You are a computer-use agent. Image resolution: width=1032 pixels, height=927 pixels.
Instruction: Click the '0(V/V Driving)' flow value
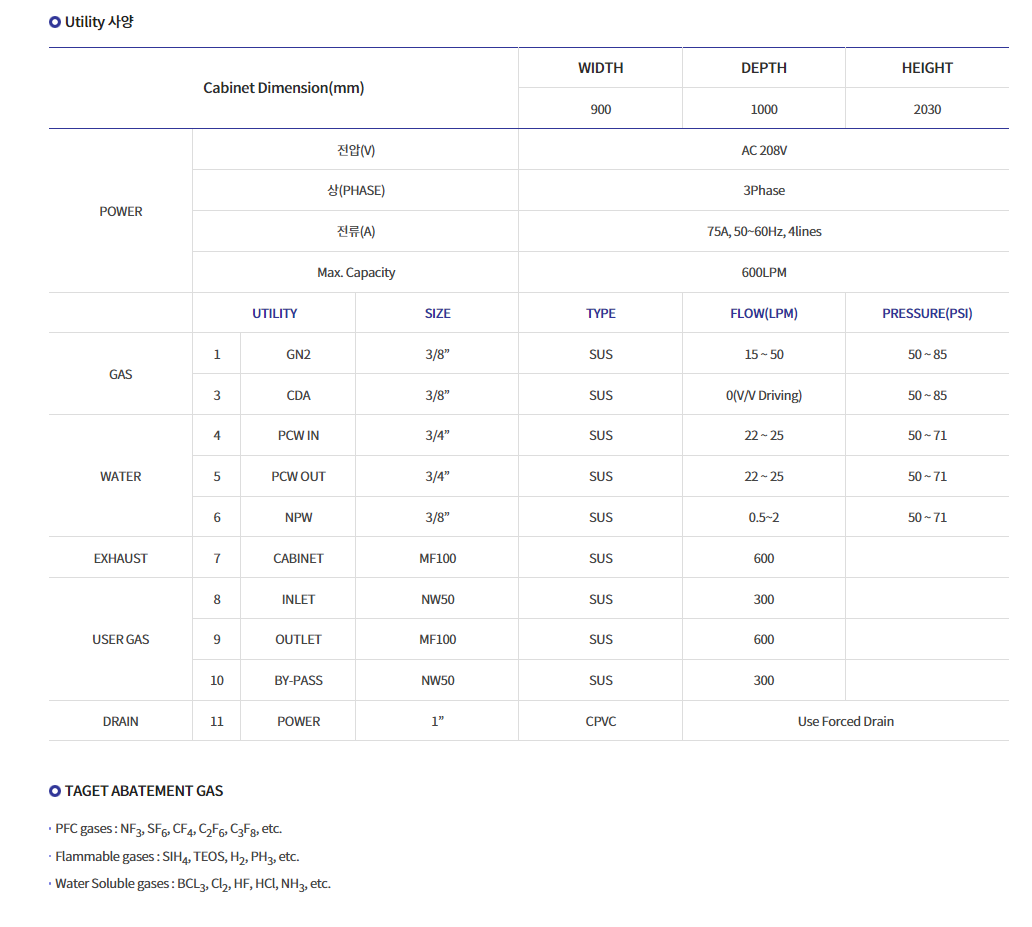click(763, 395)
